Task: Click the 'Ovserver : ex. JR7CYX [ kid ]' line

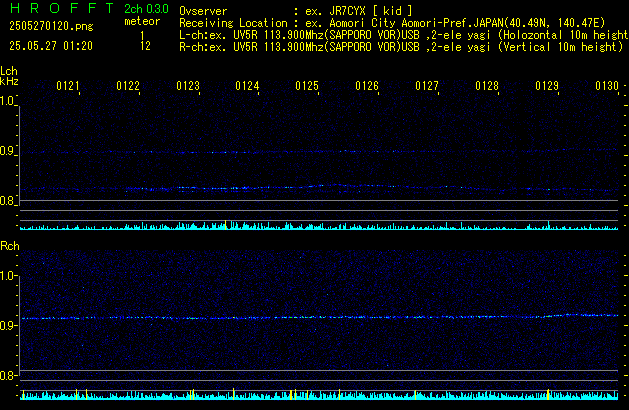Action: pyautogui.click(x=296, y=11)
